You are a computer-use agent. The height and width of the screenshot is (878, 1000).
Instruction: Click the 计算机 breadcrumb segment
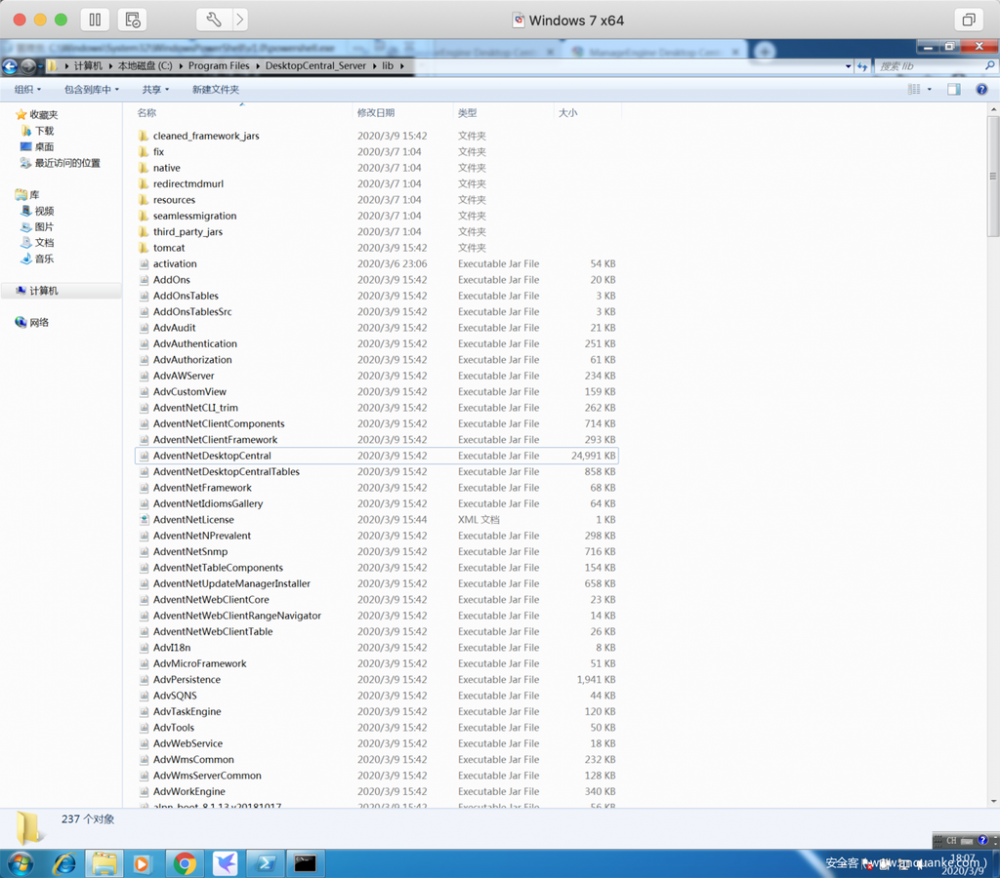(x=87, y=66)
